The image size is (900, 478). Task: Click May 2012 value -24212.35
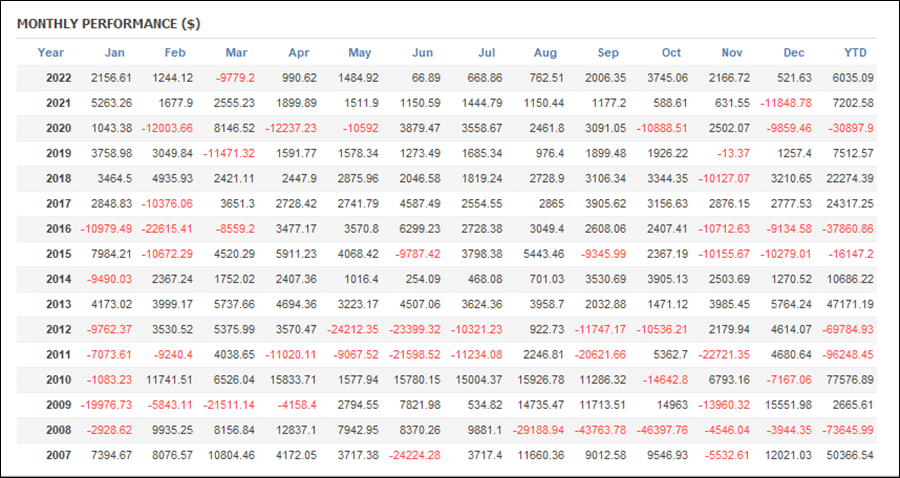(353, 329)
